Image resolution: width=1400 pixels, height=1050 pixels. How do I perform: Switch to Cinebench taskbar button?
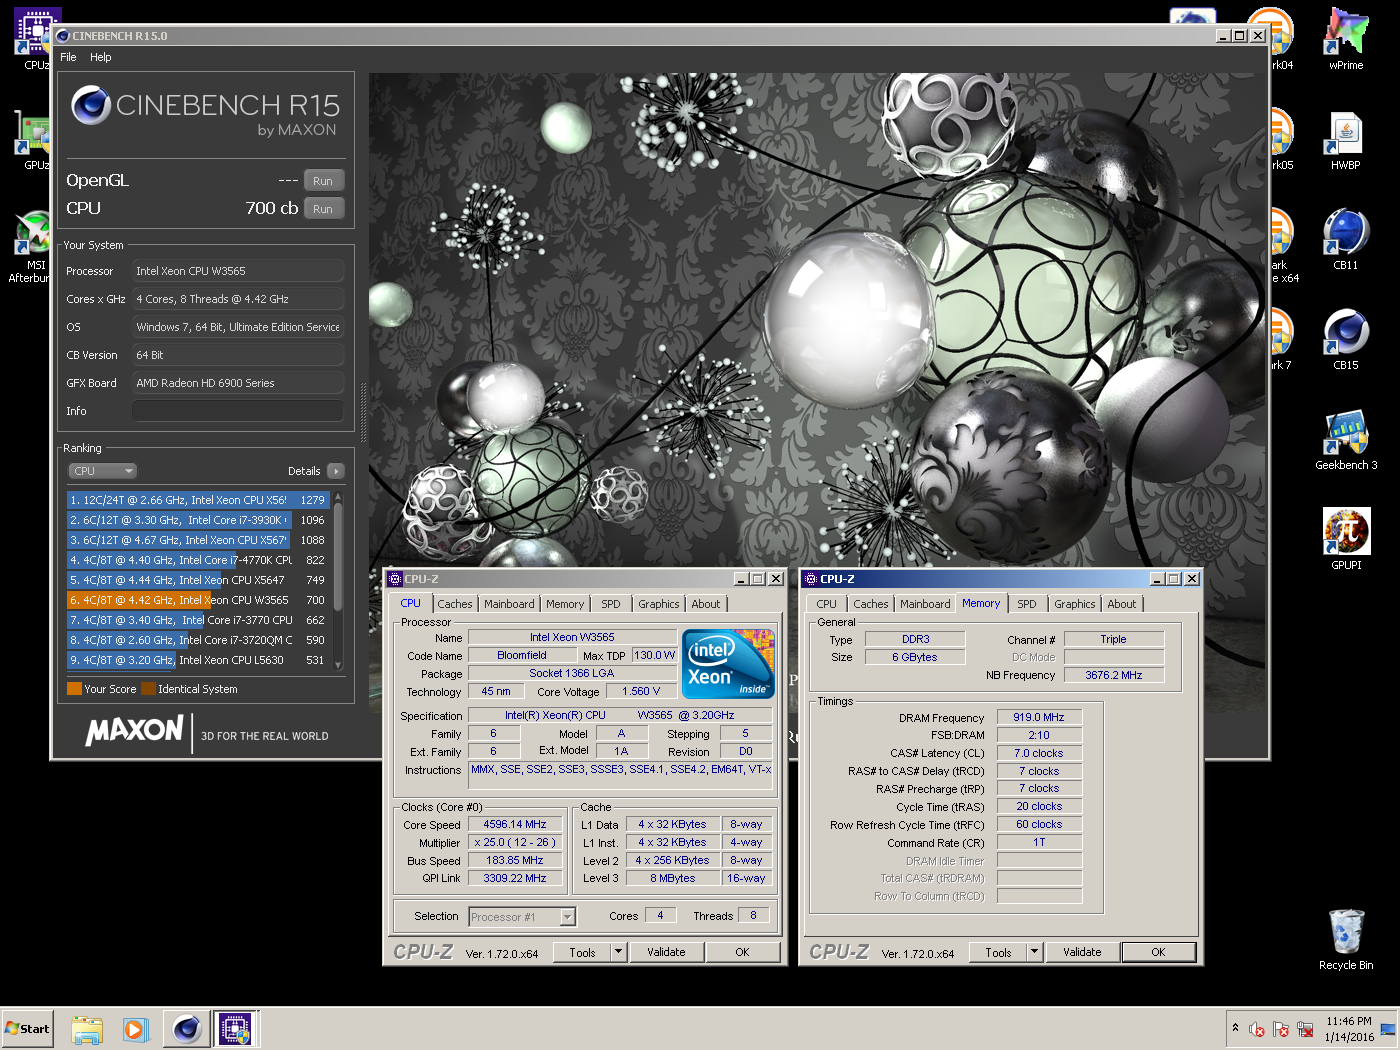pos(187,1029)
